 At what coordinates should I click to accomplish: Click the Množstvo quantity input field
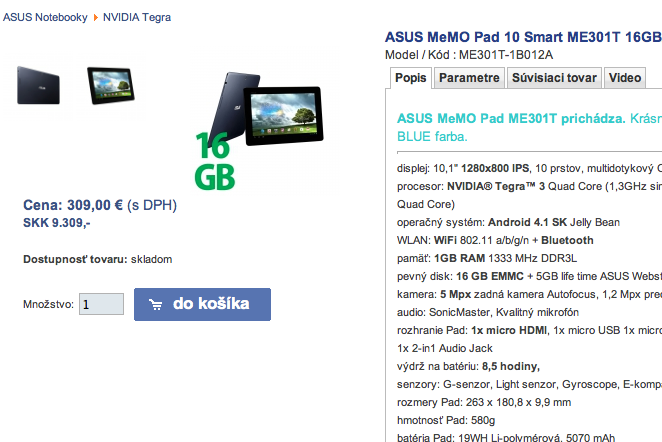point(101,304)
